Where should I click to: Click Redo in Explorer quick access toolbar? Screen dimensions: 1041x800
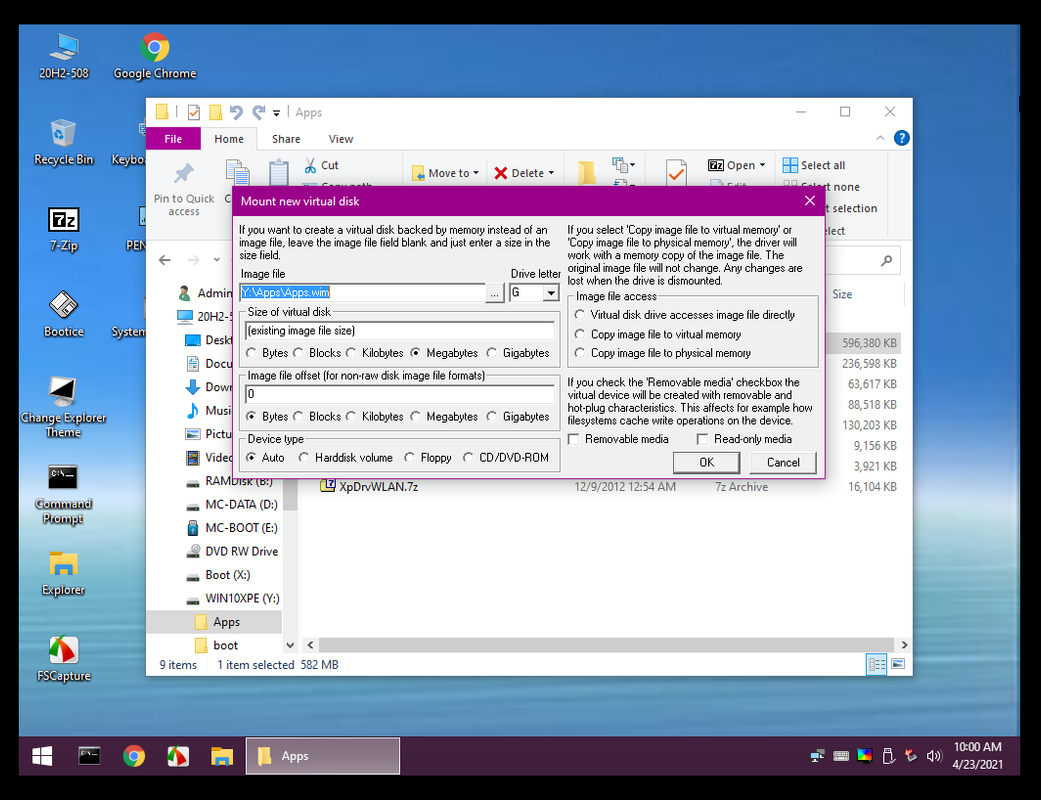[258, 112]
